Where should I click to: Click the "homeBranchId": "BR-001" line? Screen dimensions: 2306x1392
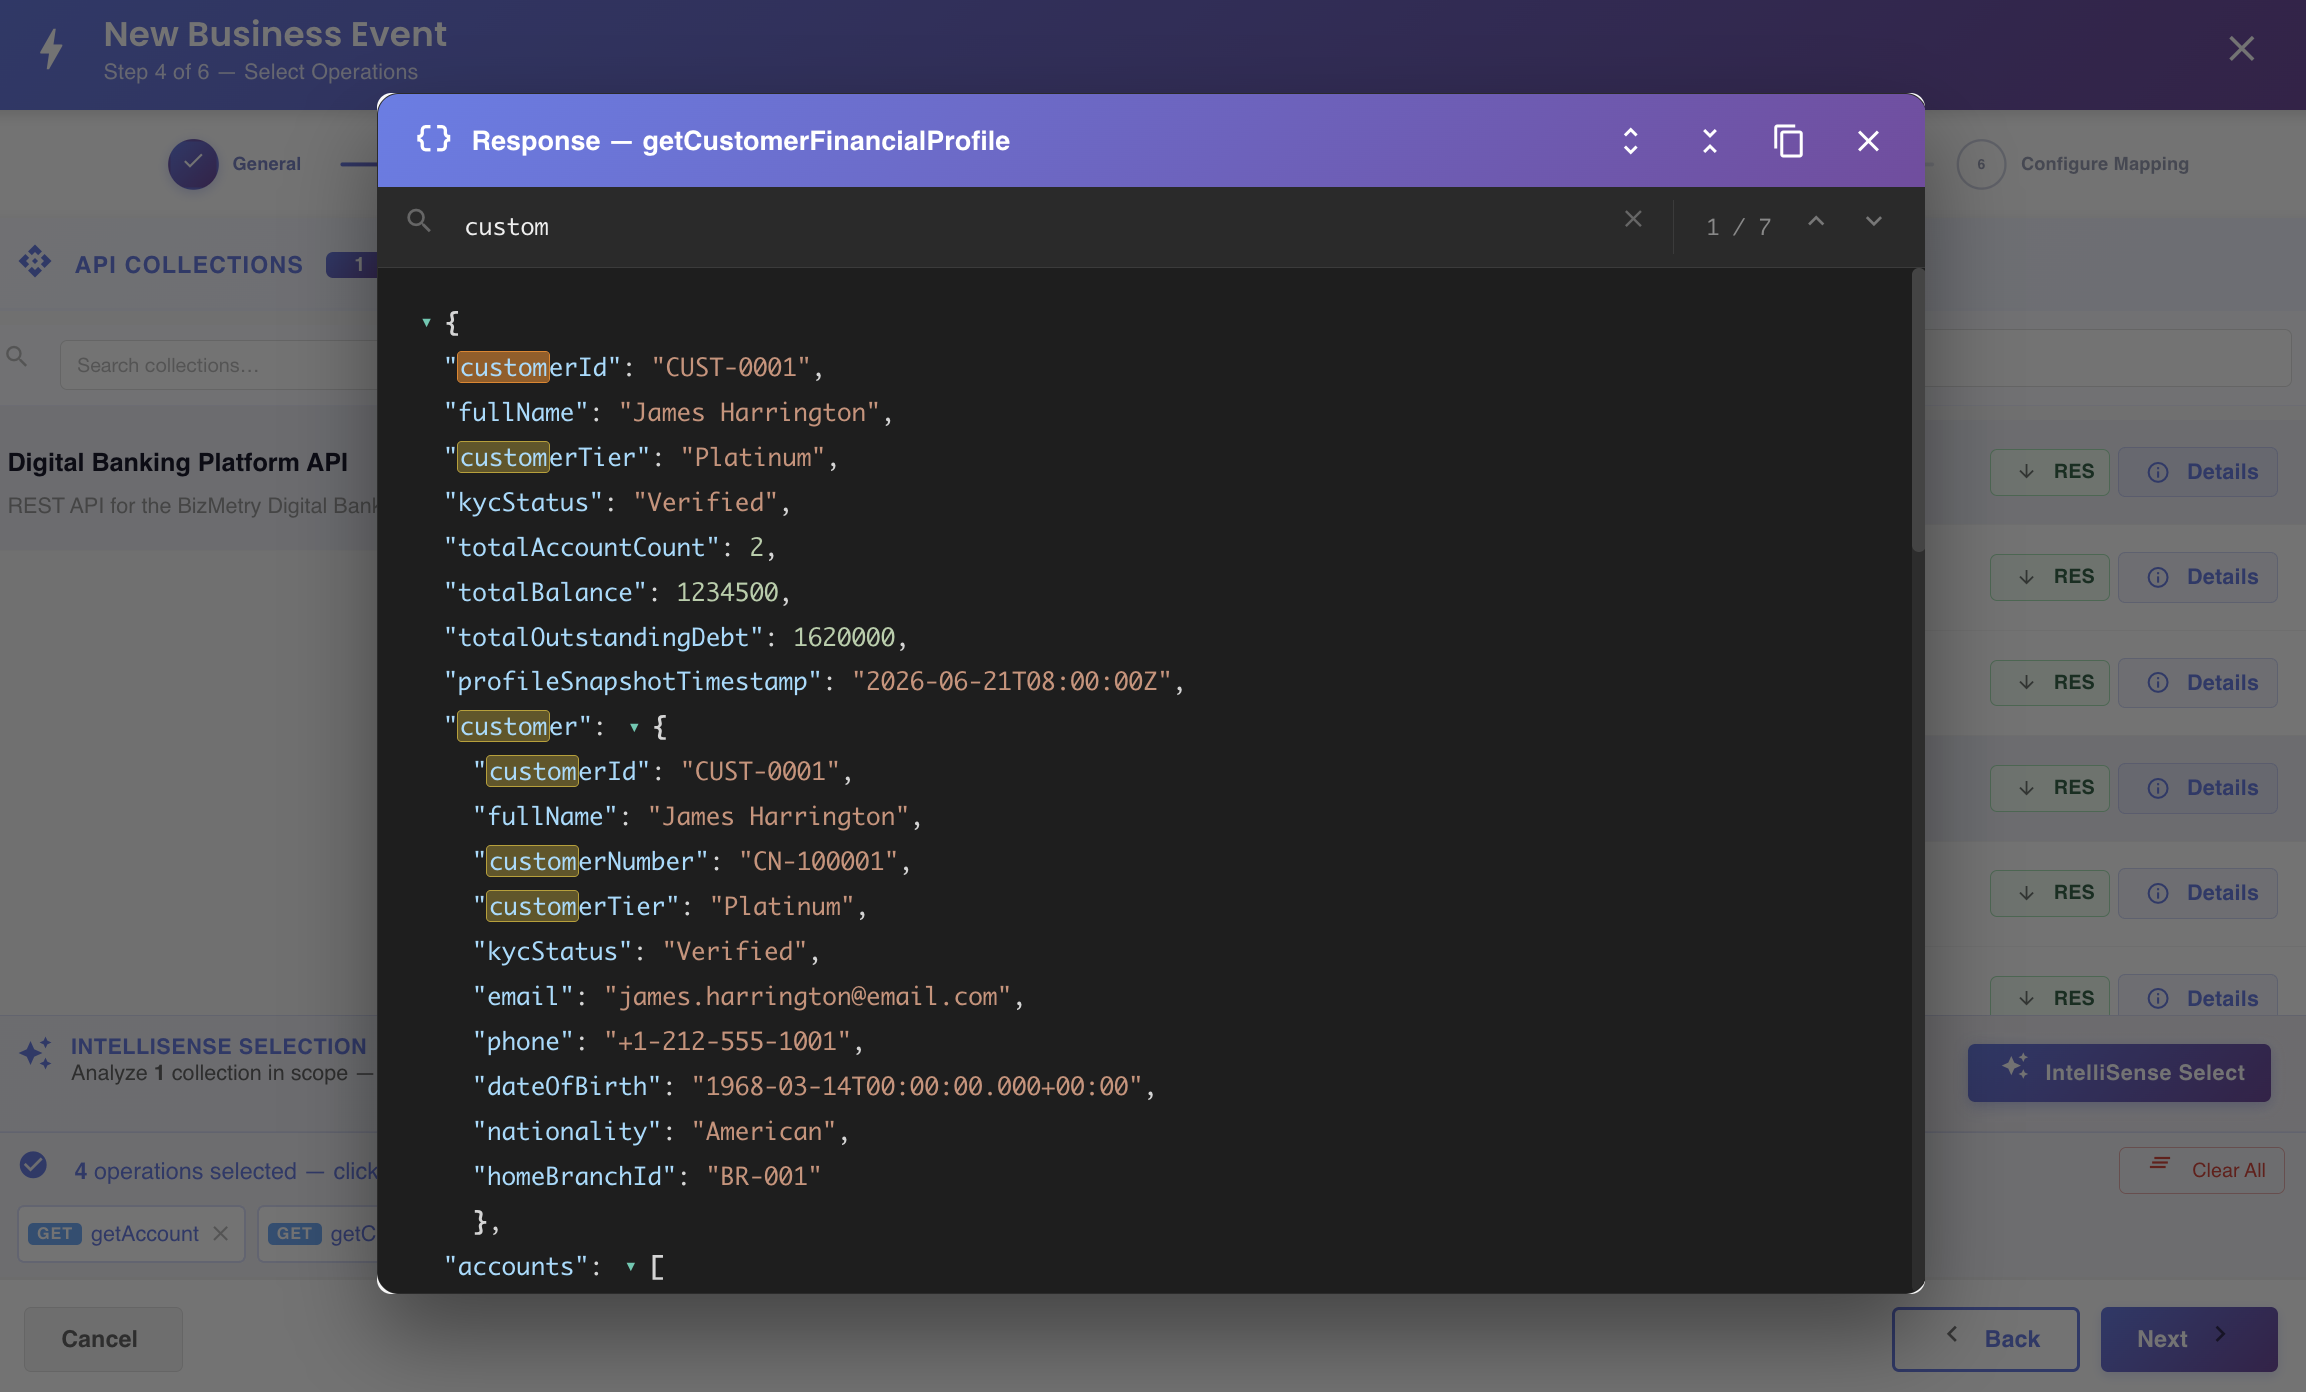pos(647,1177)
